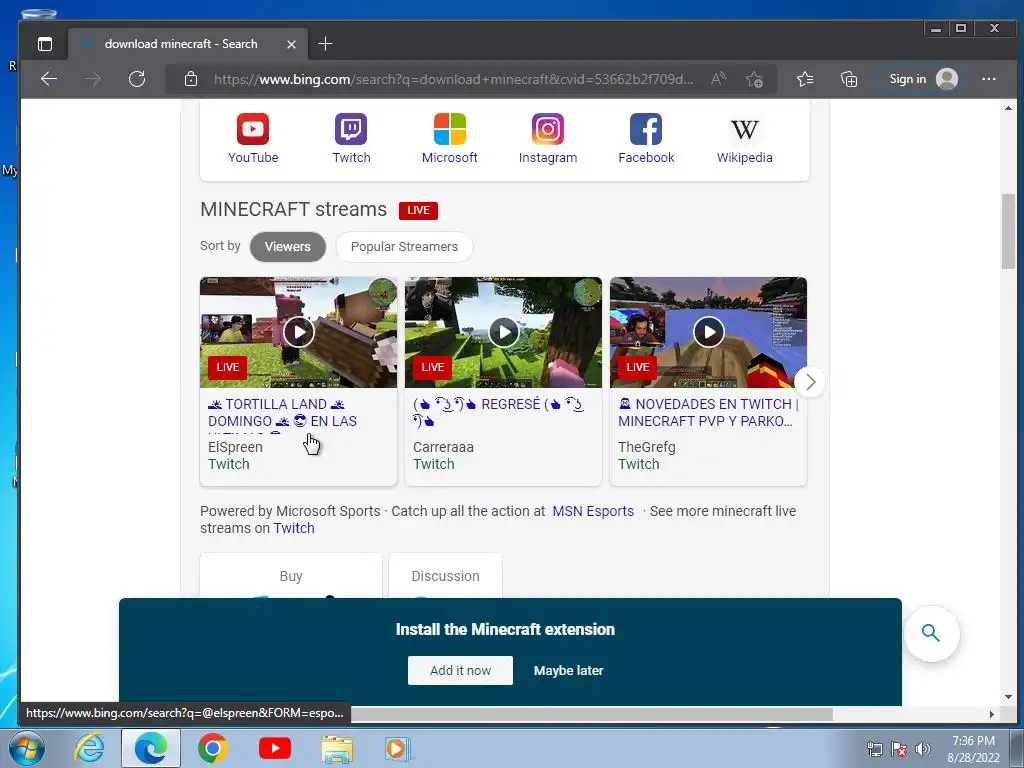The image size is (1024, 768).
Task: Open a new browser tab
Action: (325, 44)
